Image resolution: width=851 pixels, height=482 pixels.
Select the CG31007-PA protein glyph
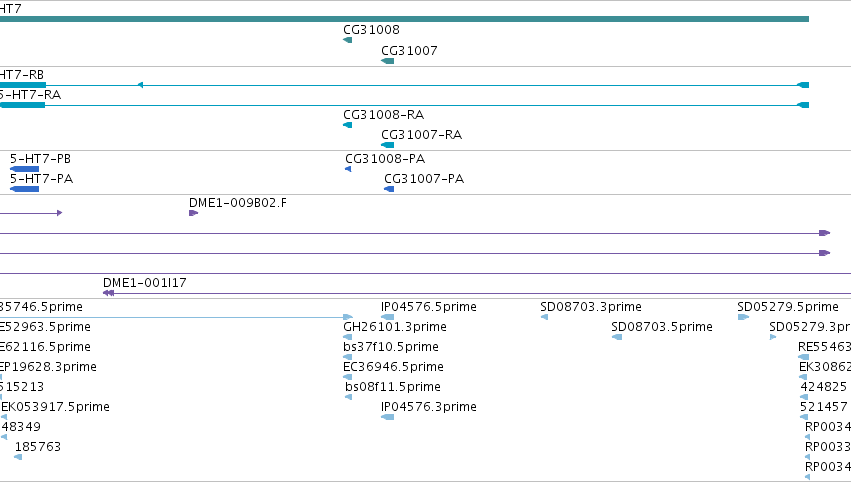tap(389, 189)
